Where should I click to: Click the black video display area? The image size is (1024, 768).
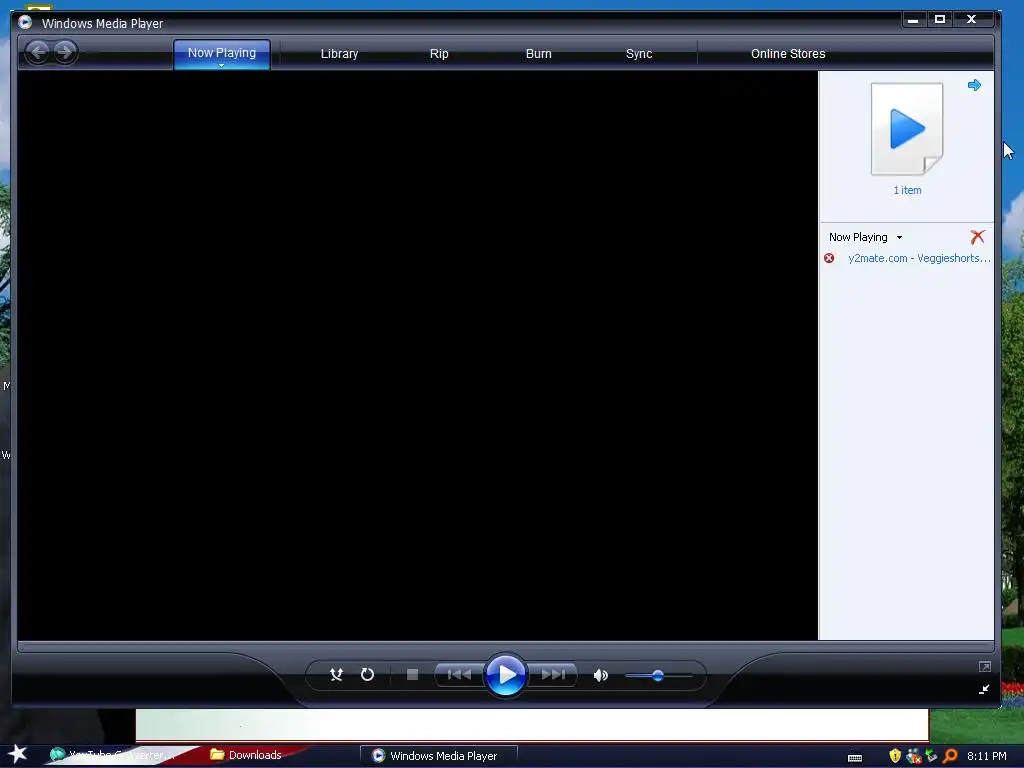pos(417,355)
